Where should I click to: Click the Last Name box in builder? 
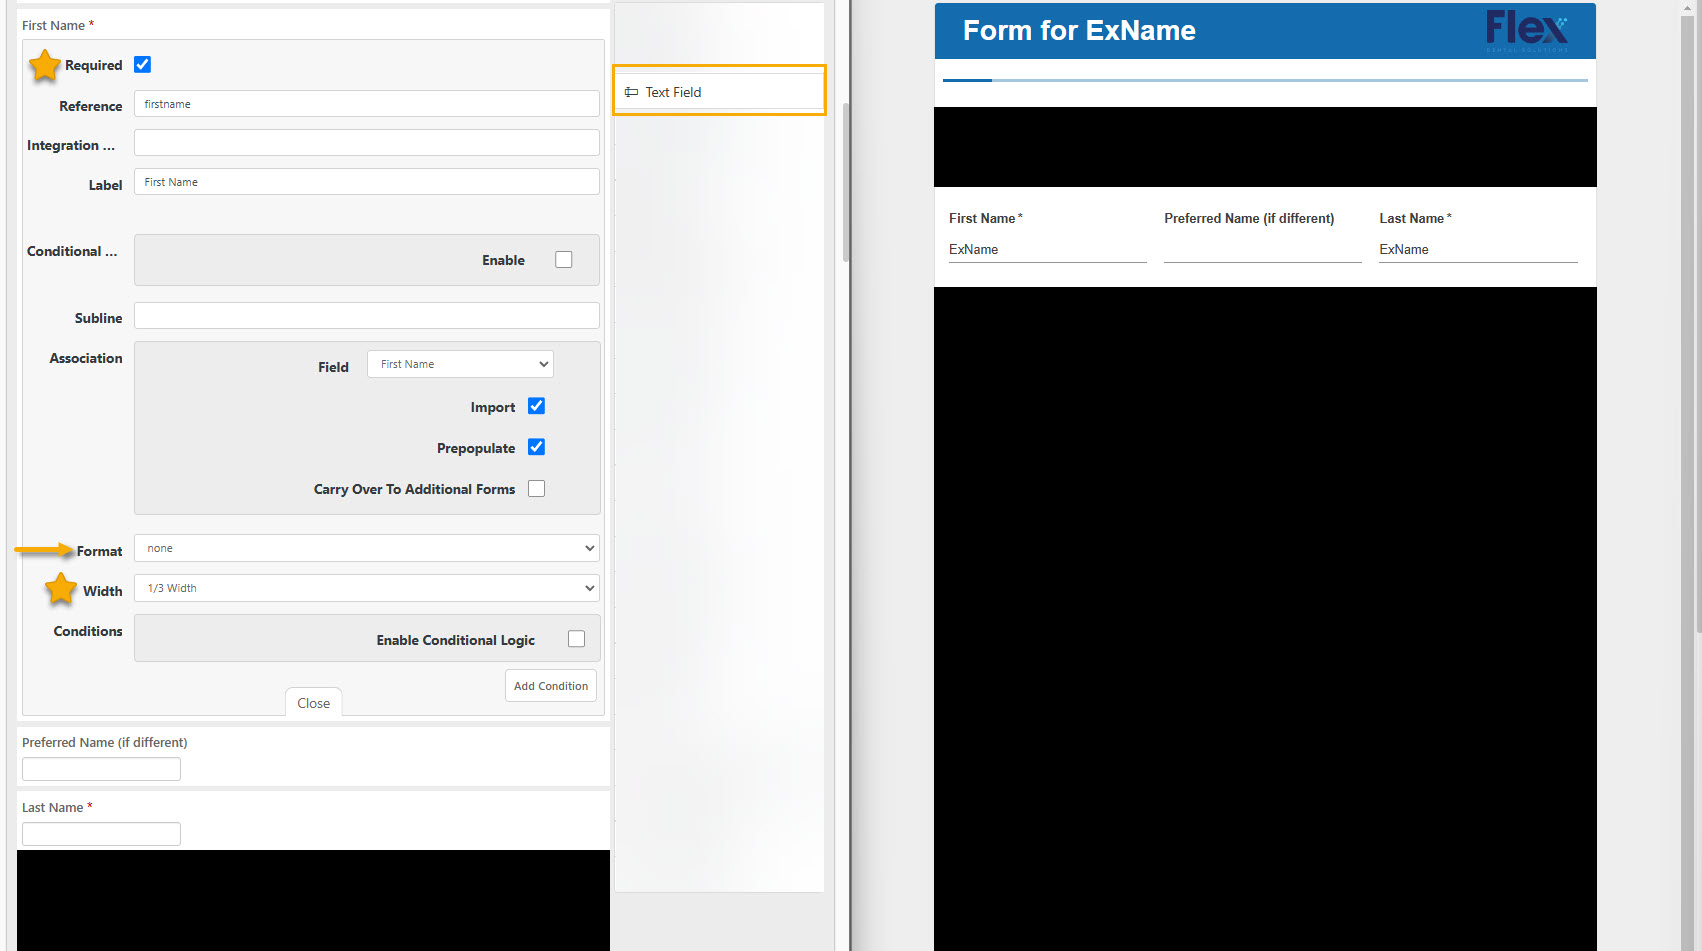click(x=101, y=834)
